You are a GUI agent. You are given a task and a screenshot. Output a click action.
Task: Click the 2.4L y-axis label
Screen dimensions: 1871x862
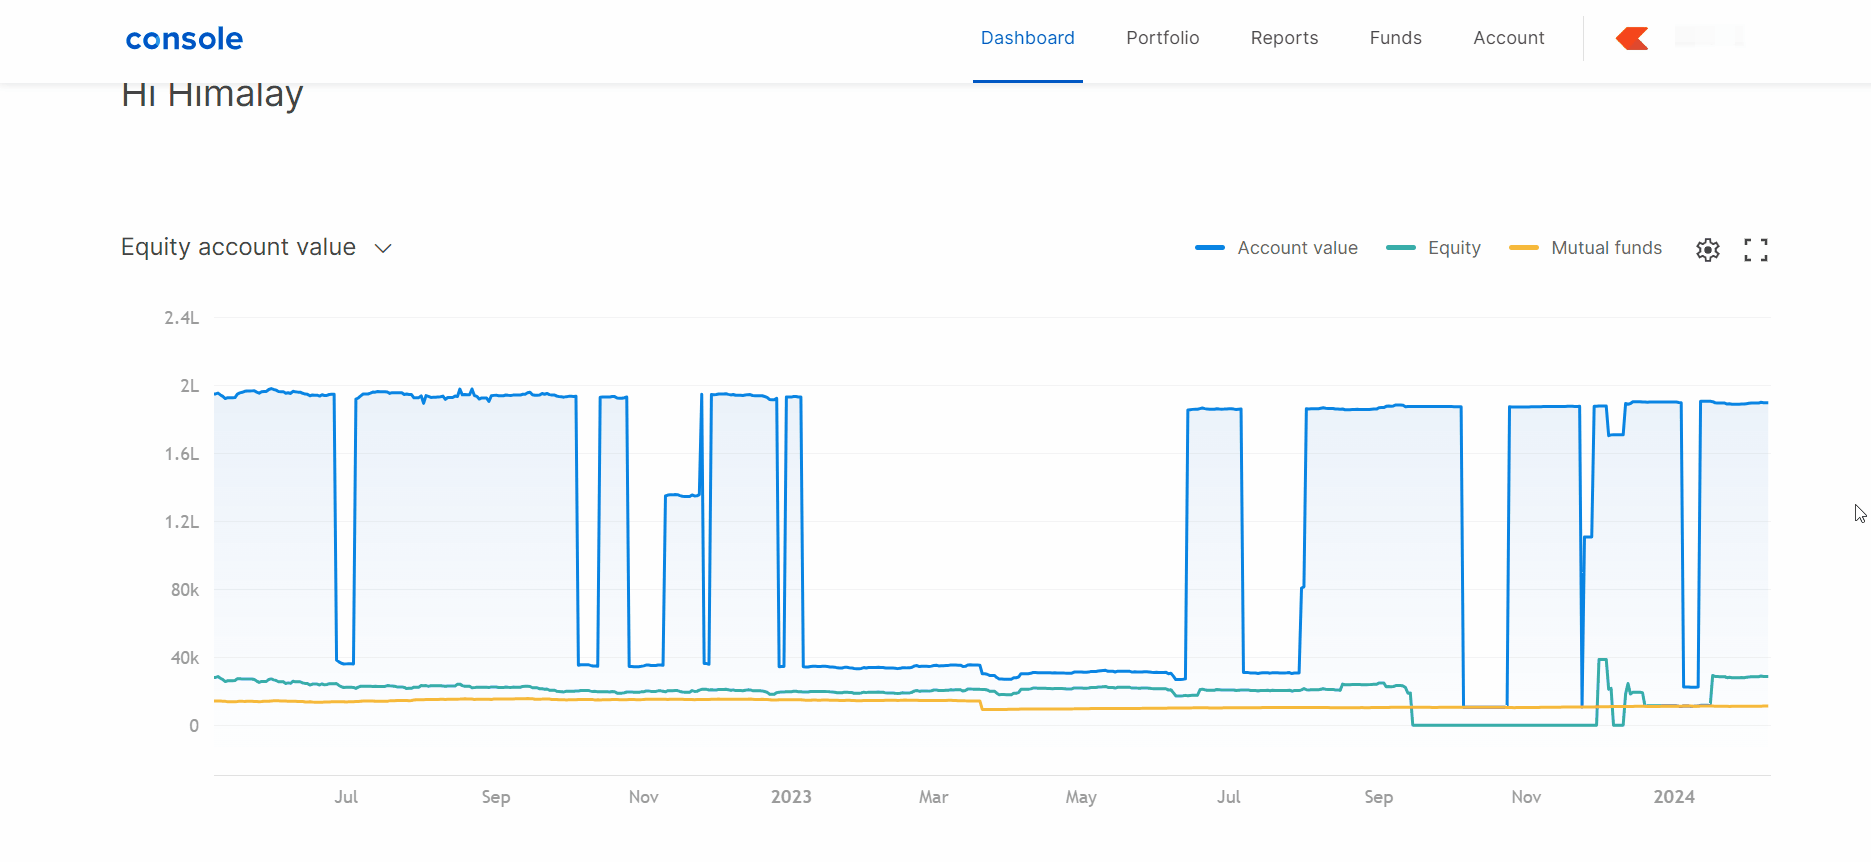(182, 318)
